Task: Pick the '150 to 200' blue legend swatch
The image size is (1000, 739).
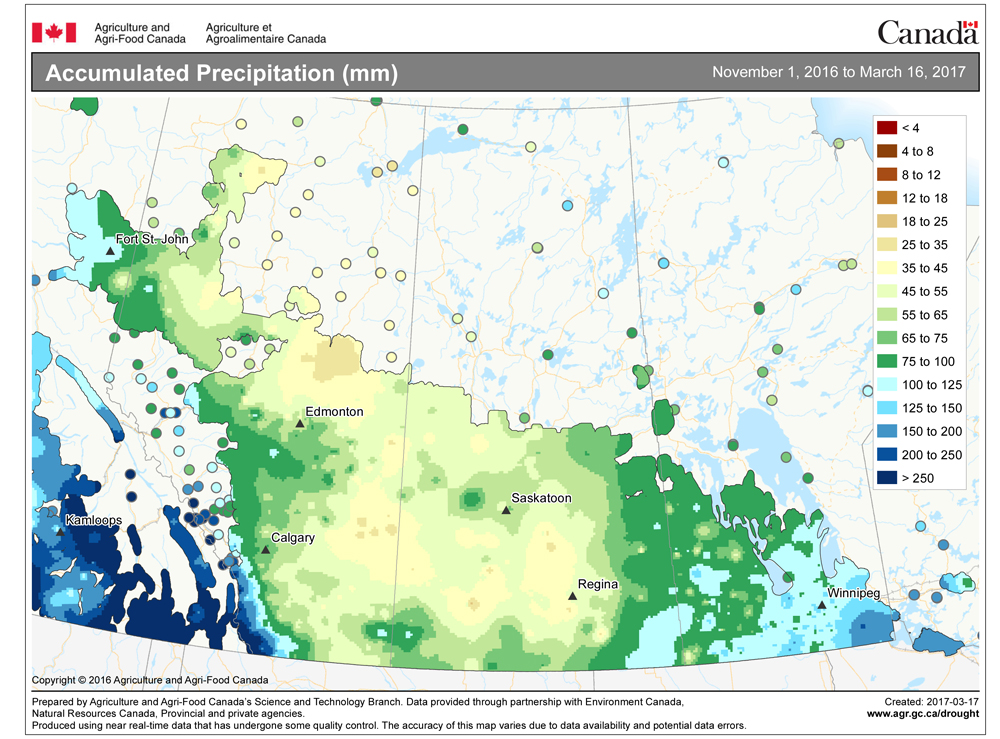Action: click(x=885, y=432)
